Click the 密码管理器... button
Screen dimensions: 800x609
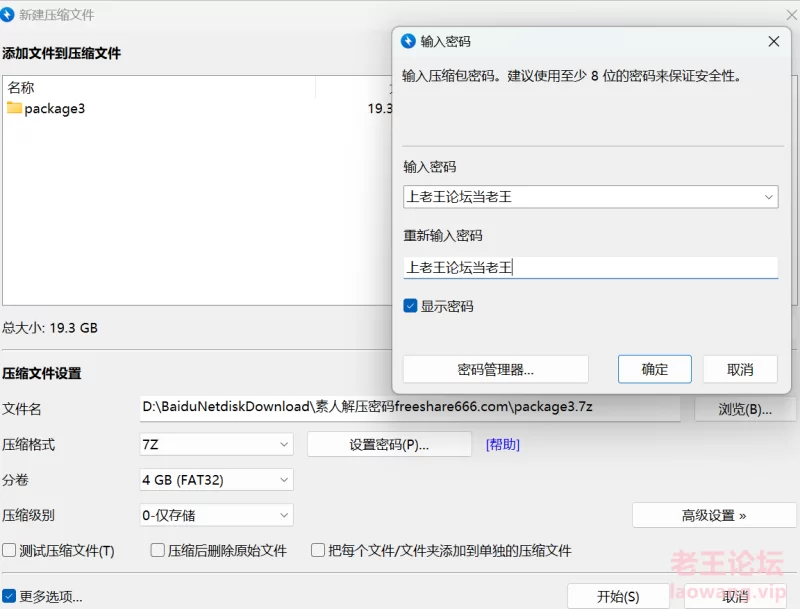495,369
